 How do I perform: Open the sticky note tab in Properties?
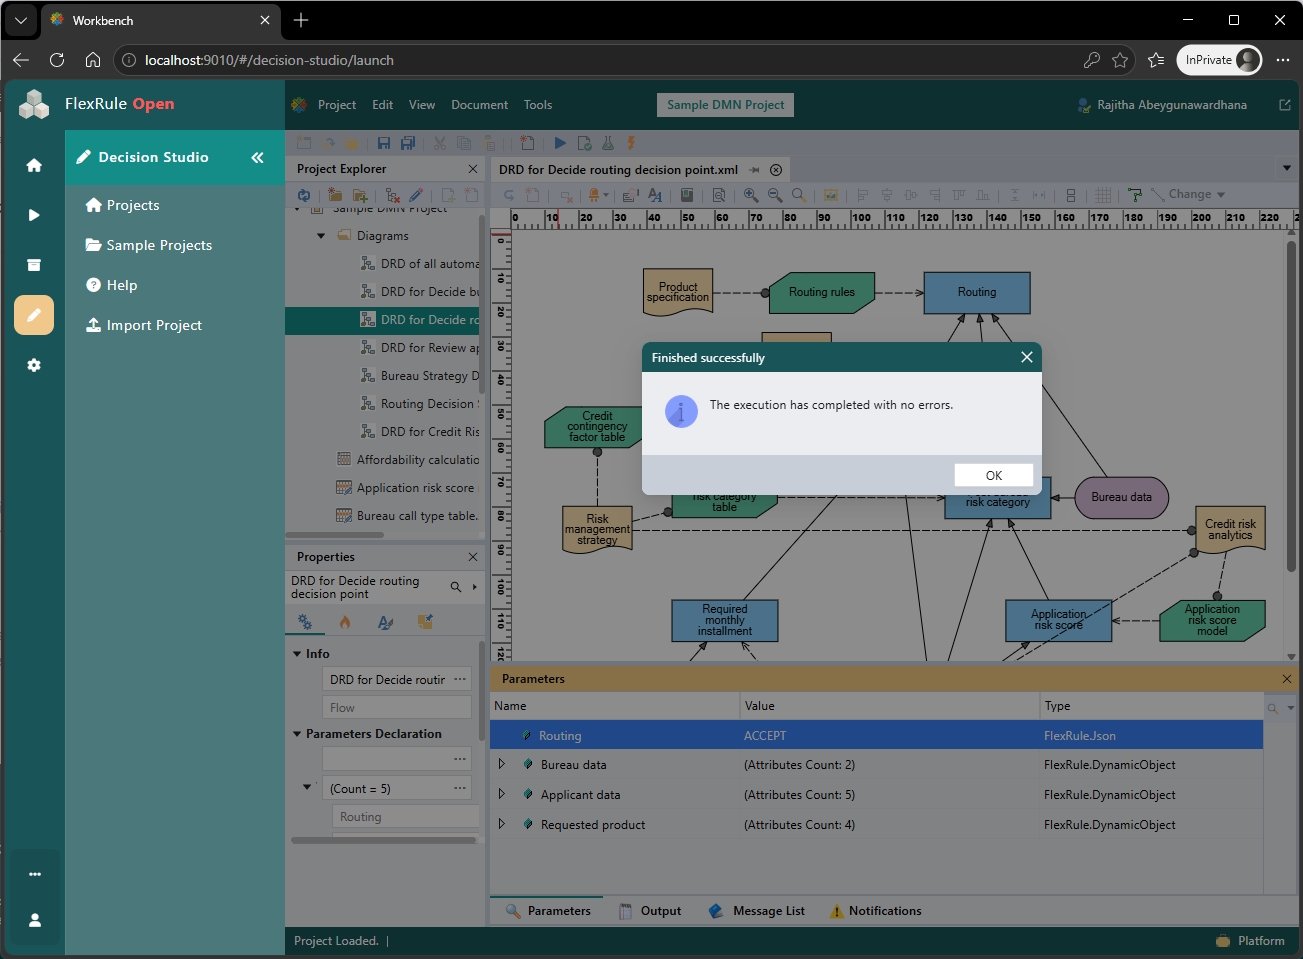tap(425, 622)
